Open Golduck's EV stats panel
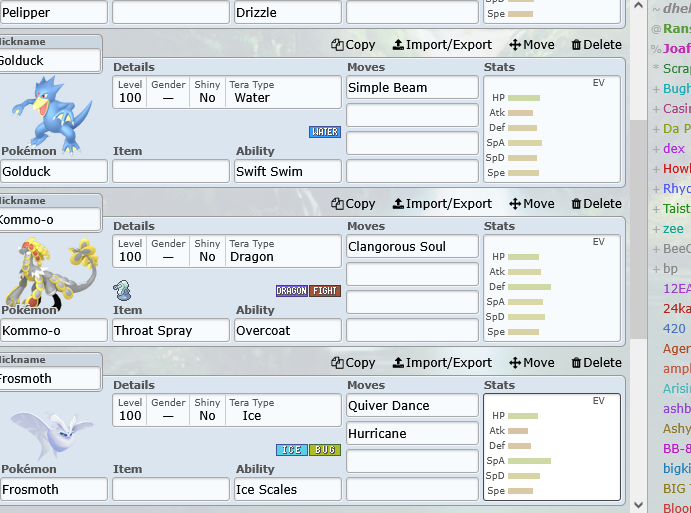The image size is (691, 513). [552, 130]
